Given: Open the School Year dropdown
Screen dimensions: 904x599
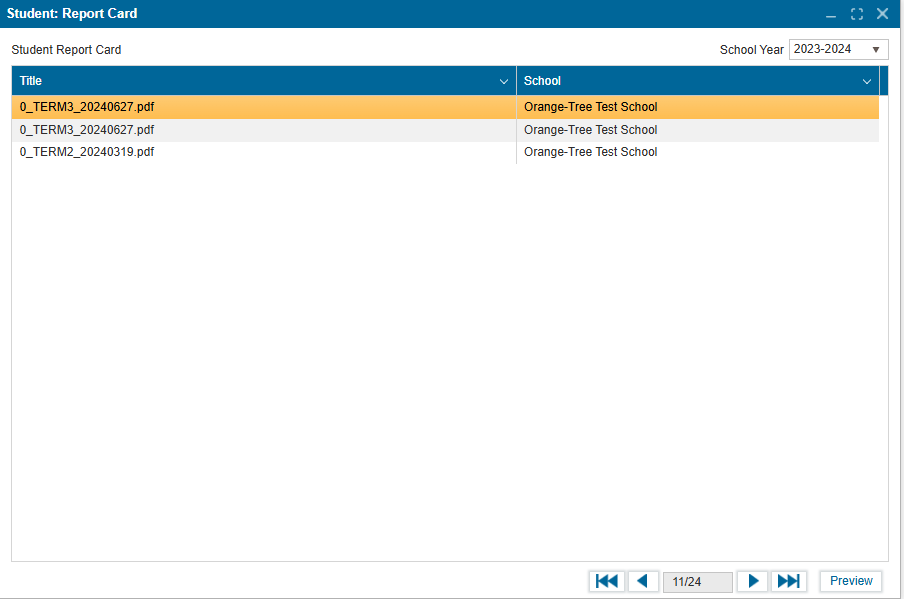Looking at the screenshot, I should (x=838, y=50).
